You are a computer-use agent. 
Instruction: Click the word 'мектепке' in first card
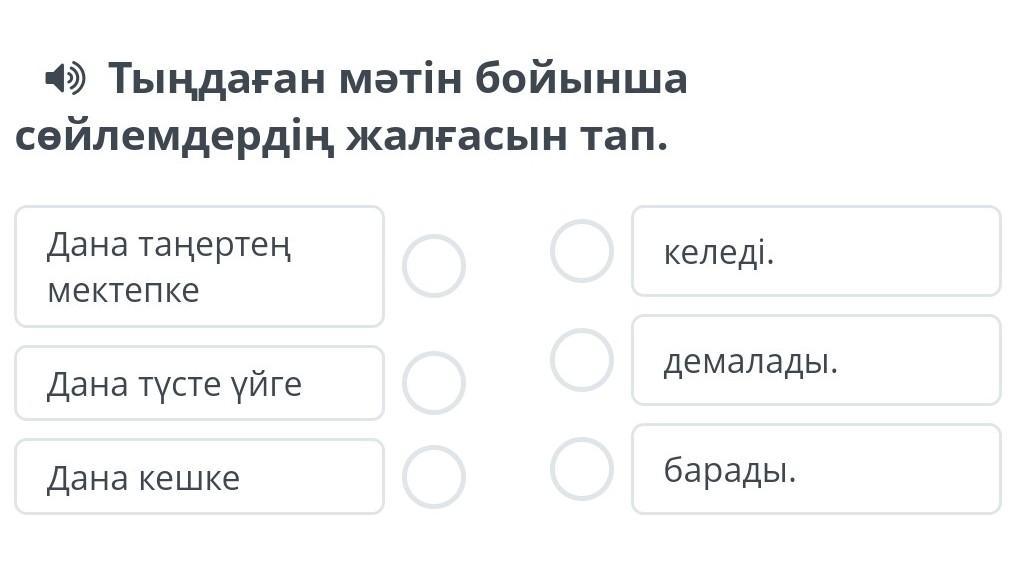coord(123,291)
